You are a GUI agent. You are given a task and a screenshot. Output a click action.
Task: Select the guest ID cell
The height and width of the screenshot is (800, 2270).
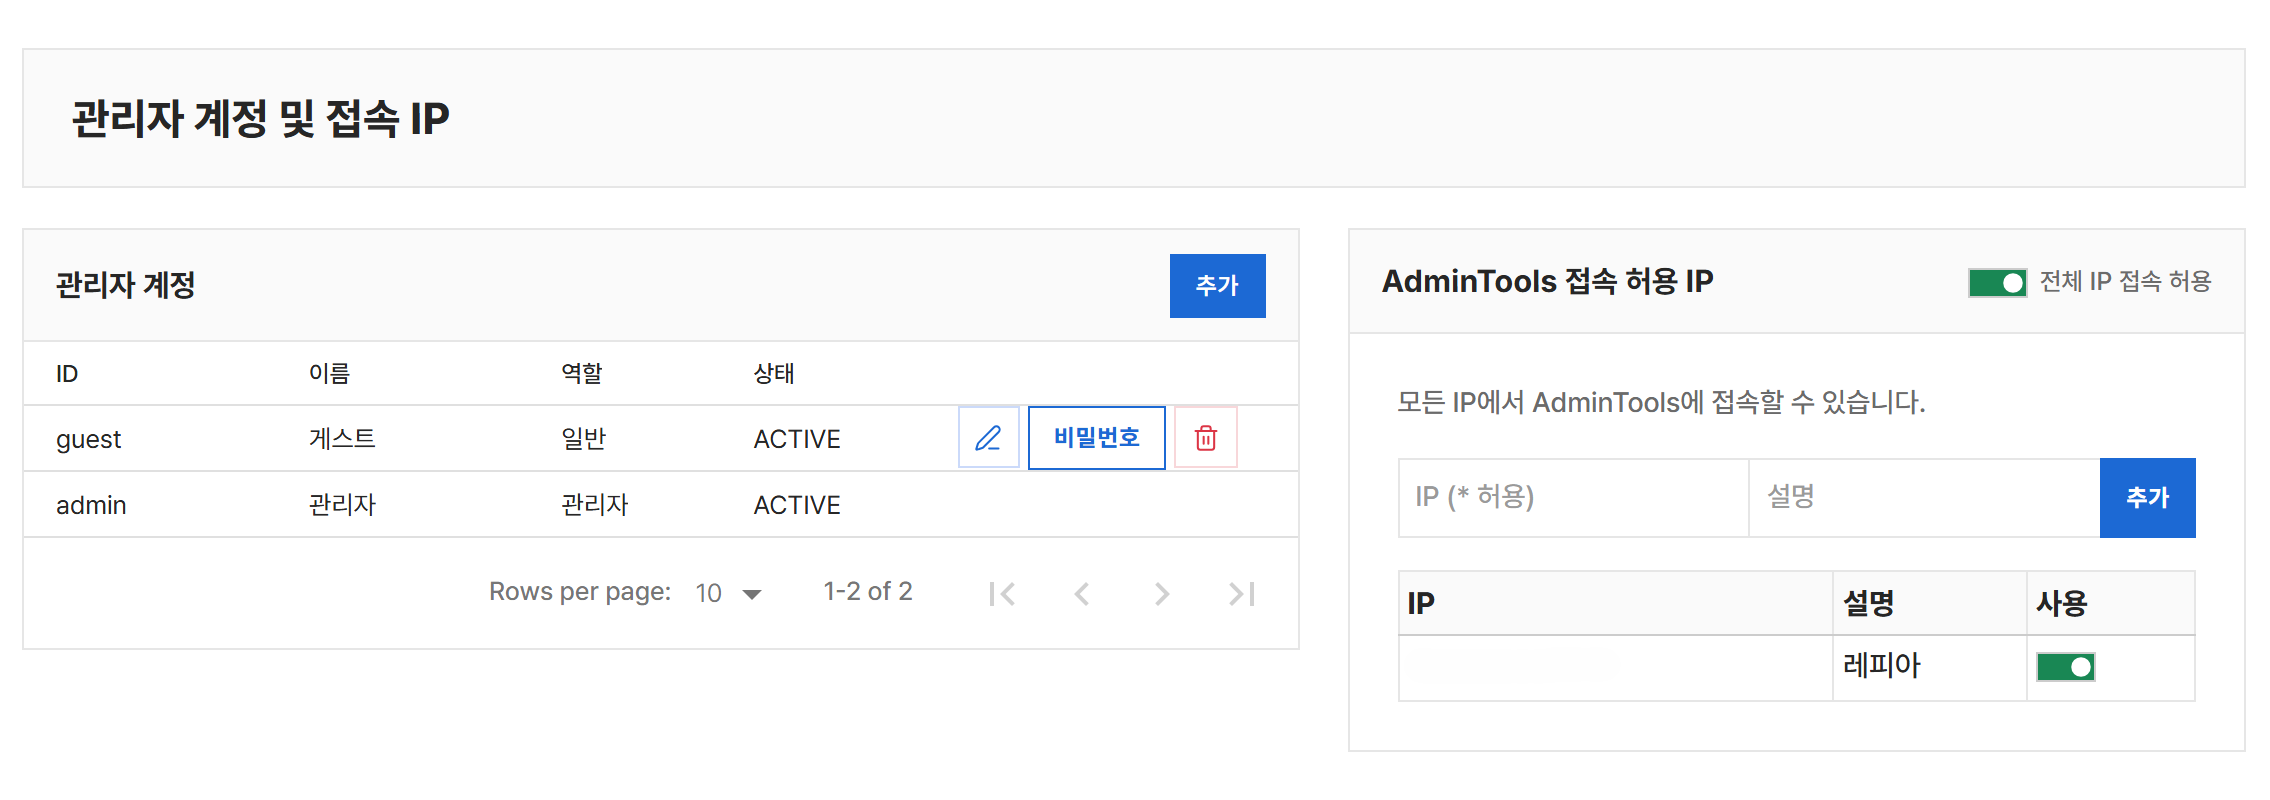88,439
